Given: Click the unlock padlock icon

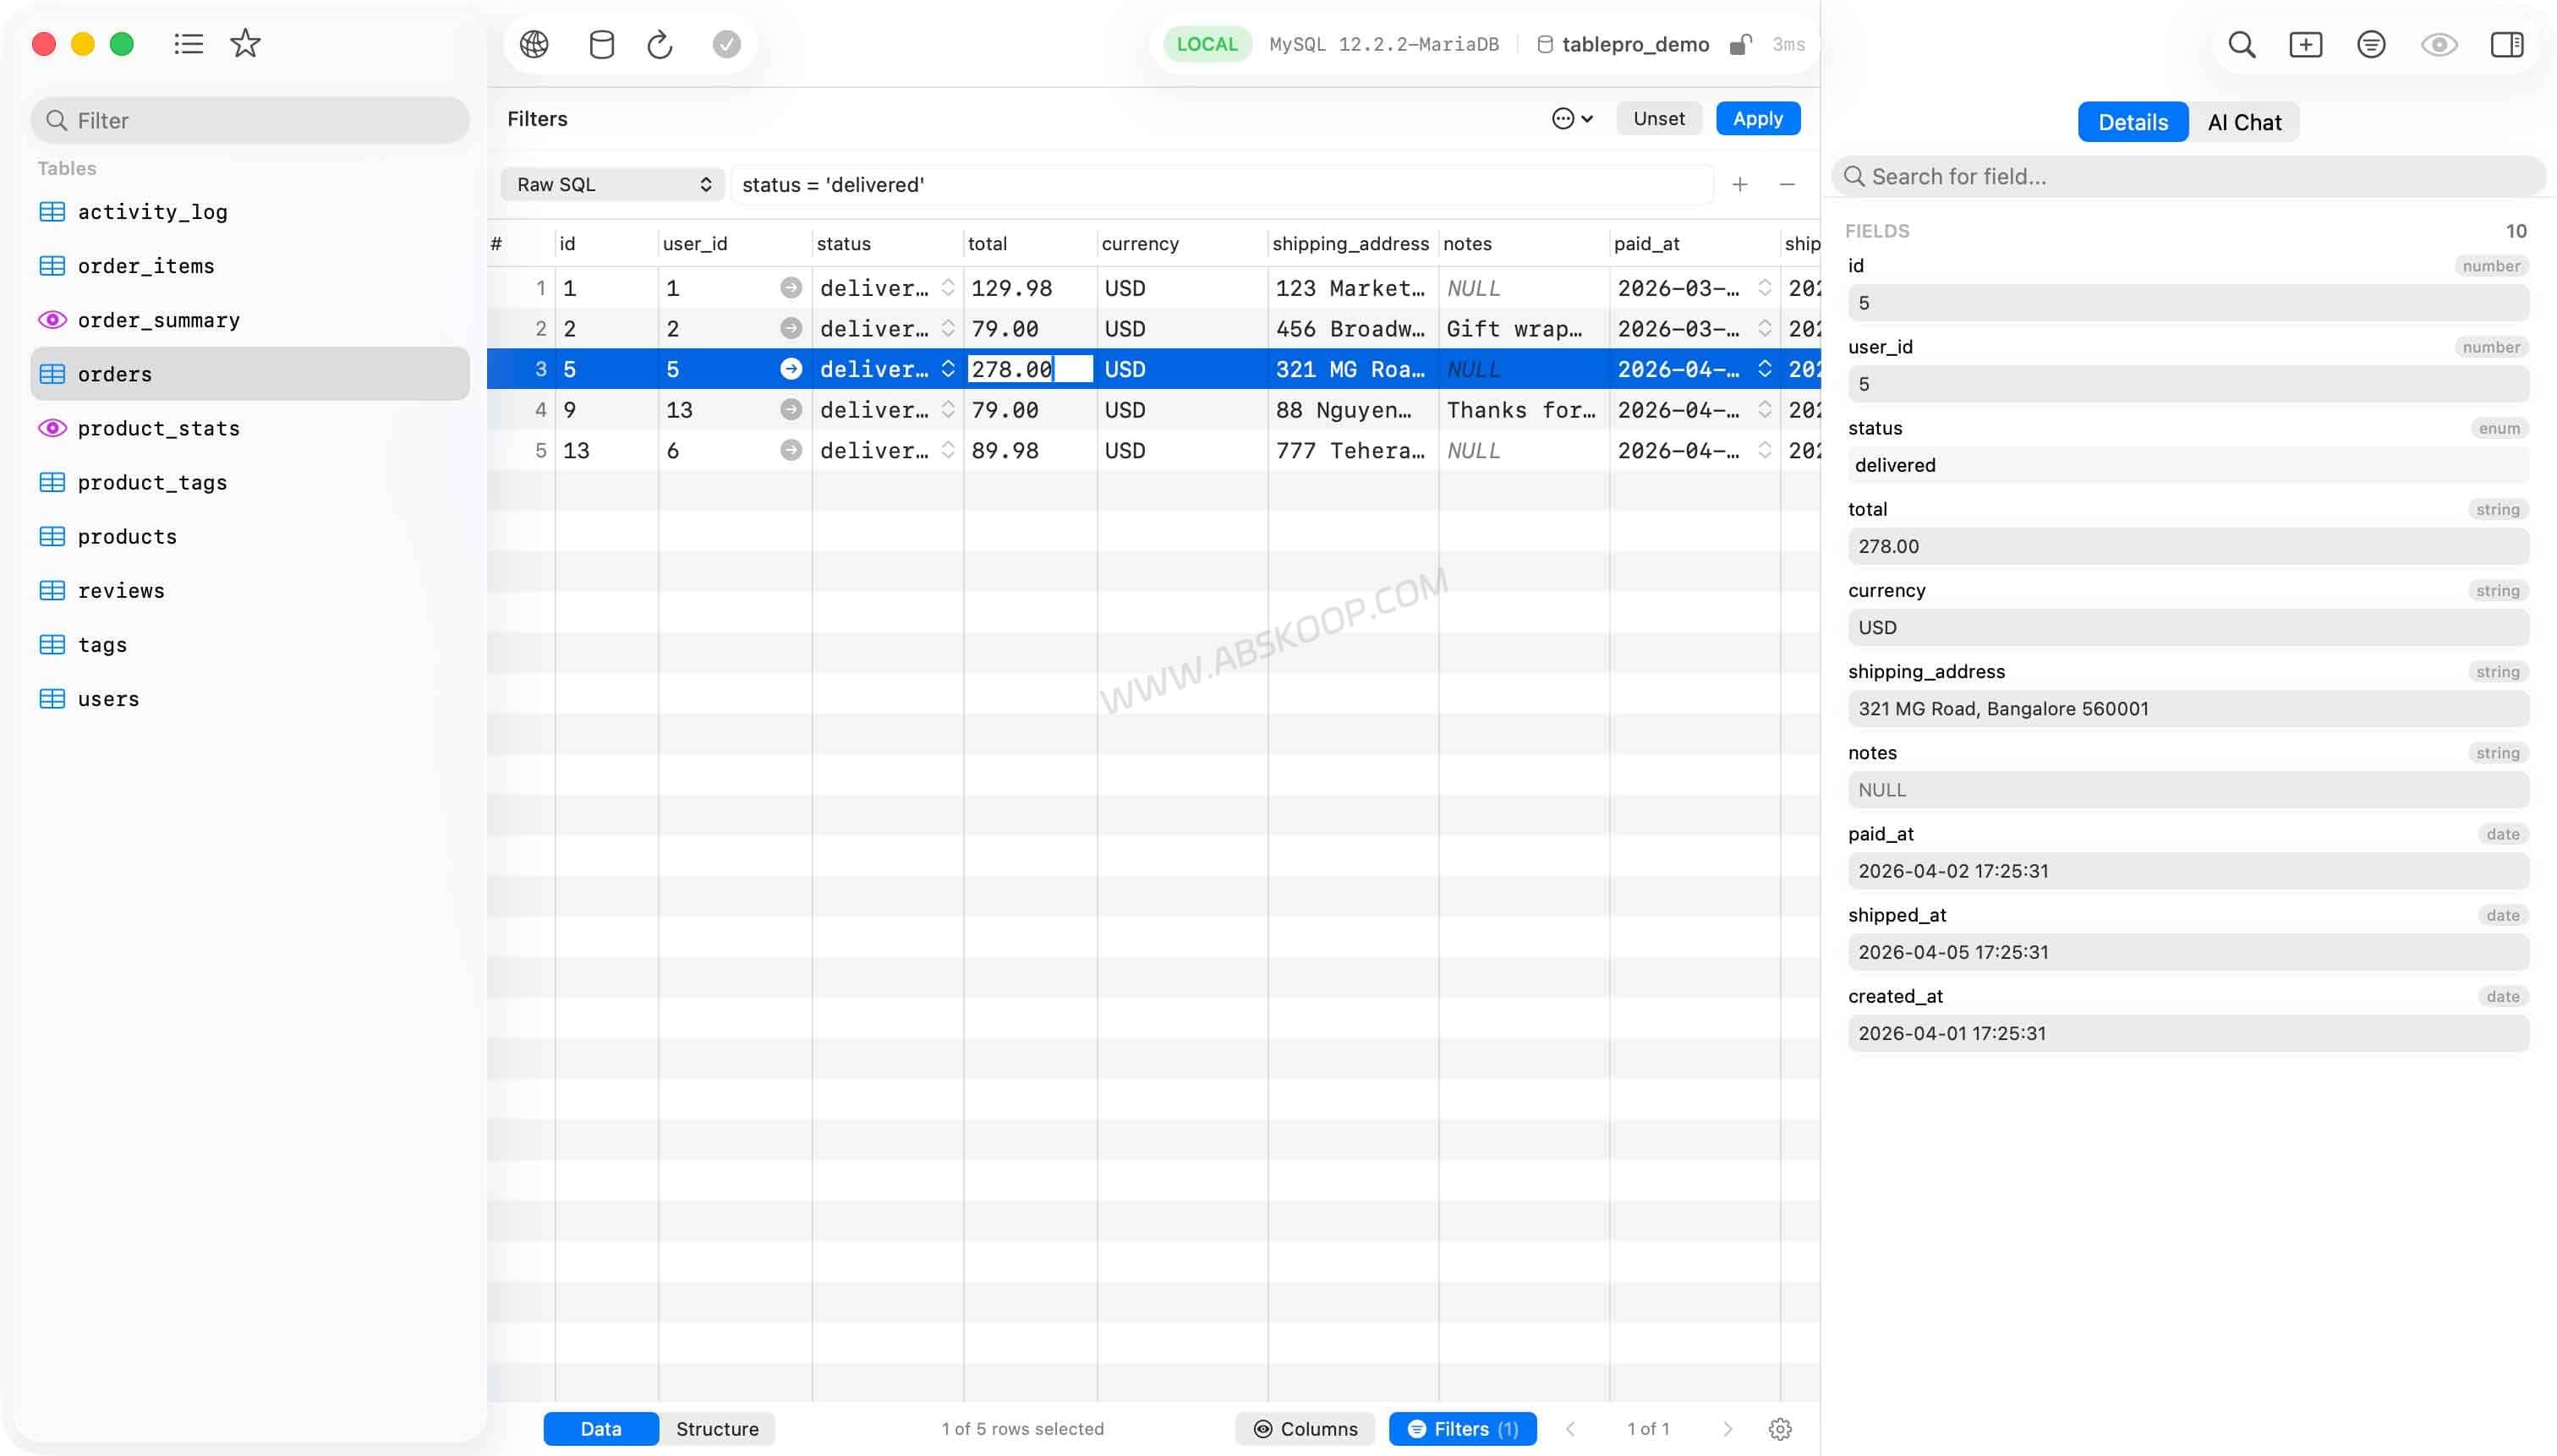Looking at the screenshot, I should (x=1740, y=44).
